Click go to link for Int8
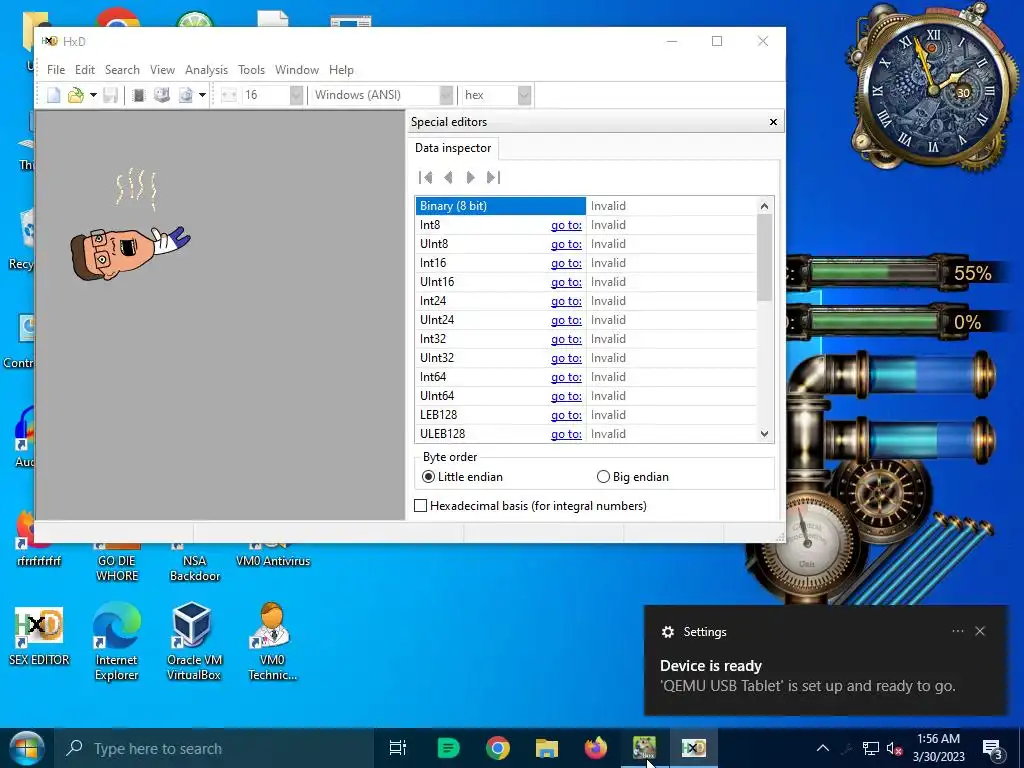The height and width of the screenshot is (768, 1024). (x=566, y=225)
